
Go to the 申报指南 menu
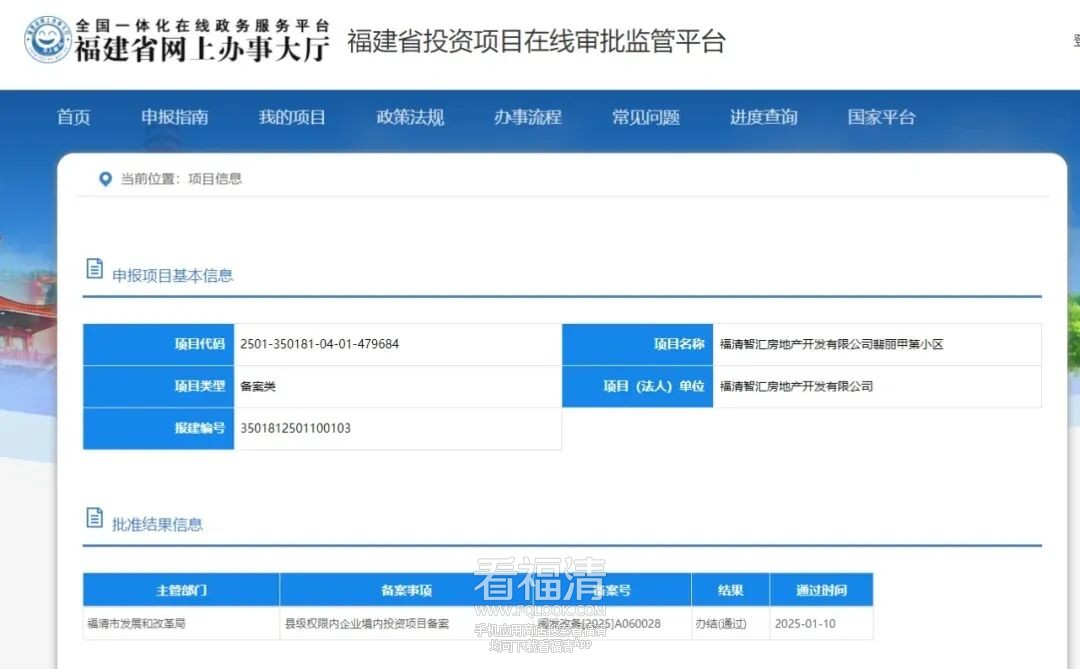[x=175, y=117]
